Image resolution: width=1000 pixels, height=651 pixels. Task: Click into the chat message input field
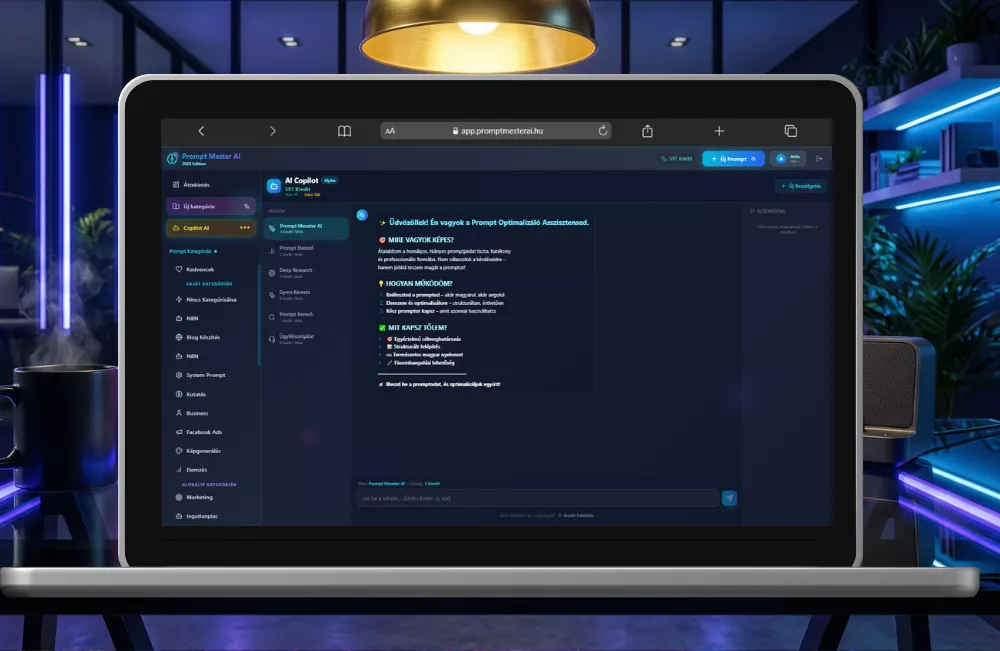pos(537,498)
